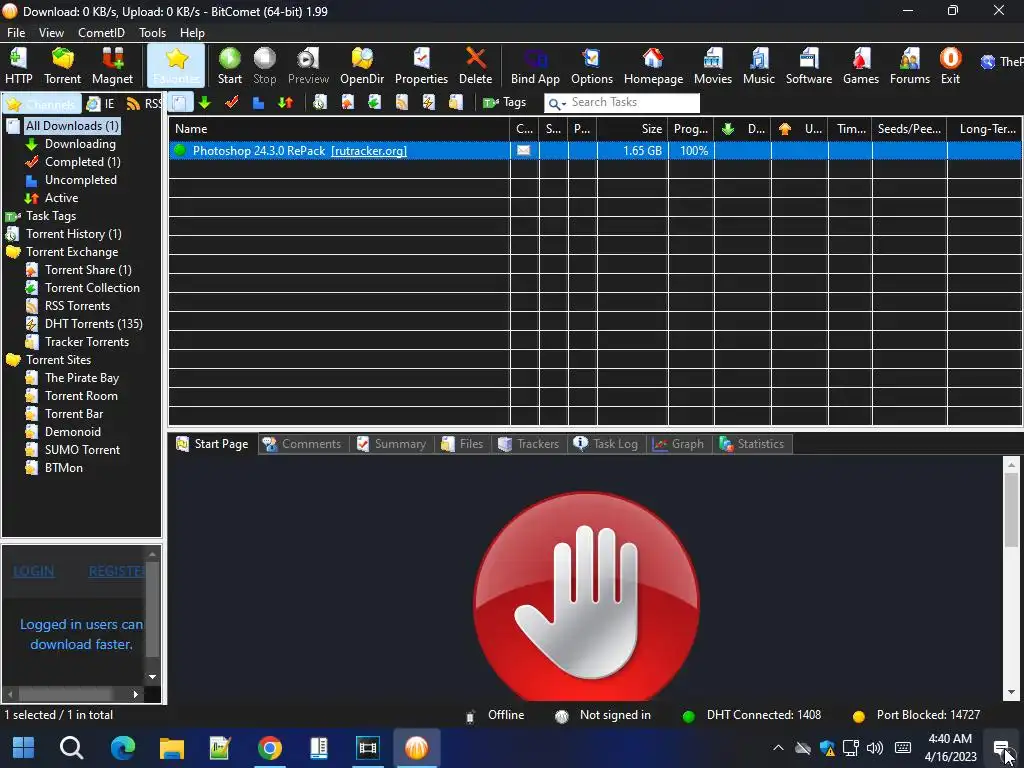Switch to the Summary tab
1024x768 pixels.
click(392, 444)
